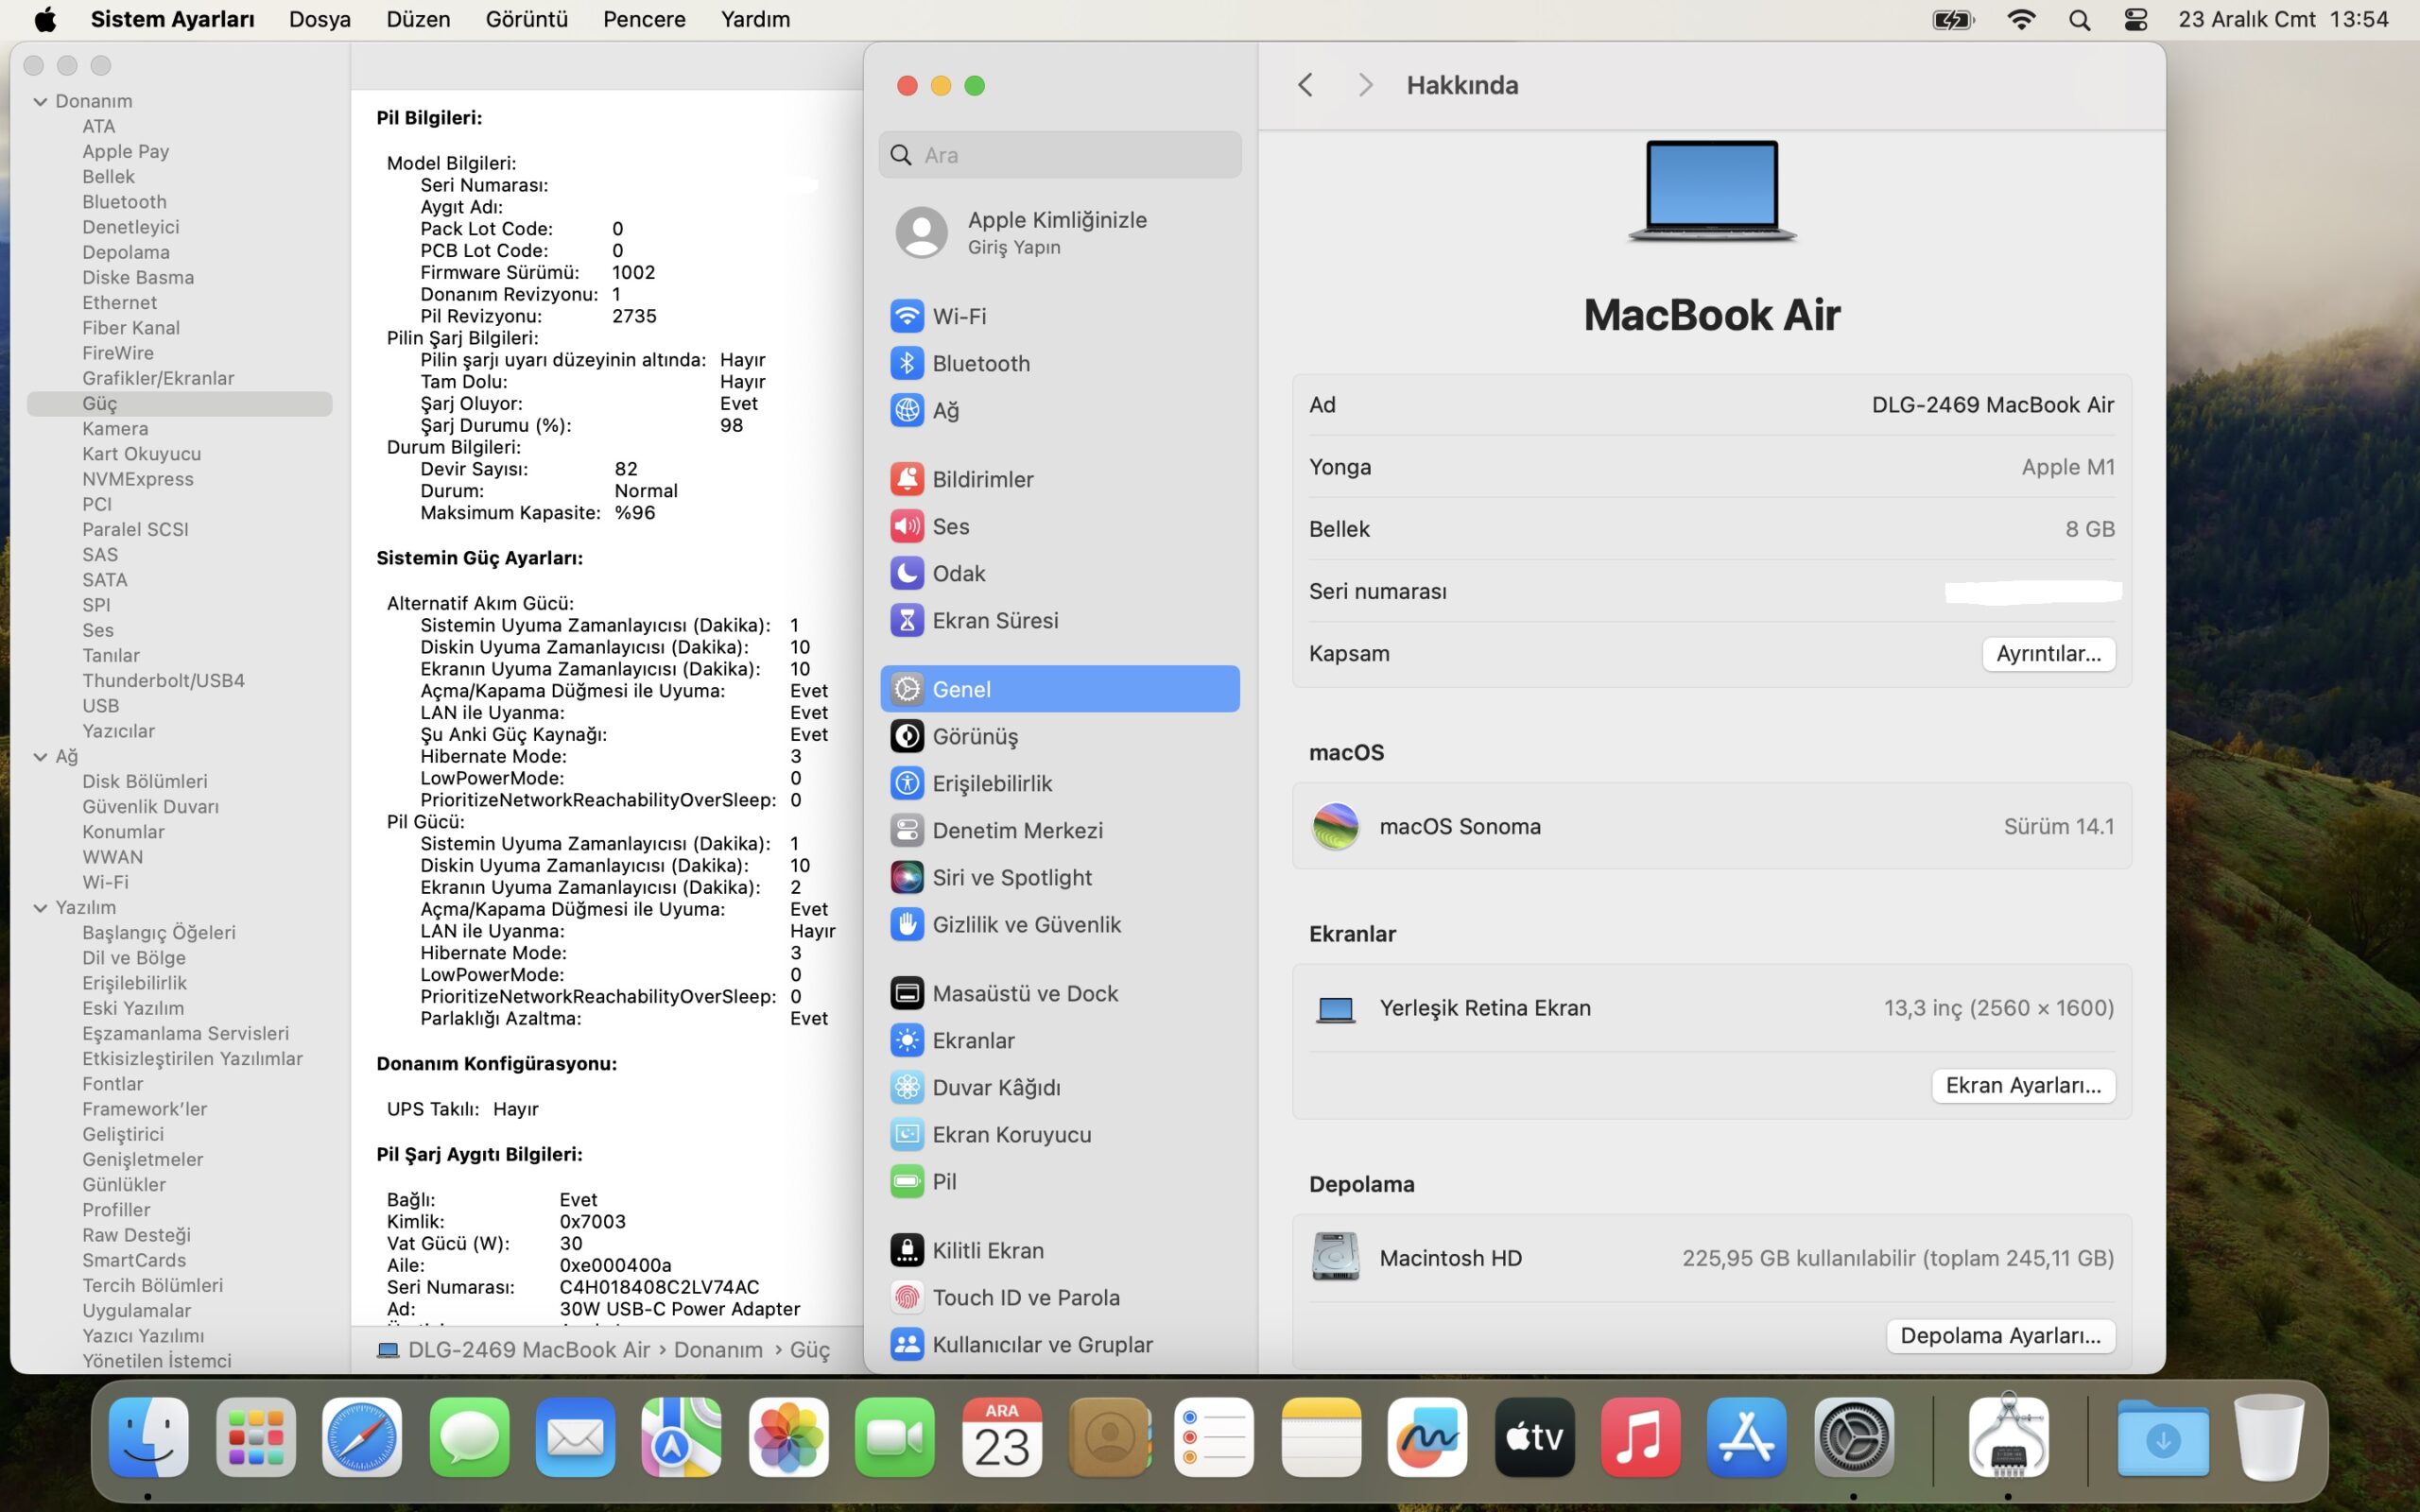Image resolution: width=2420 pixels, height=1512 pixels.
Task: Open Touch ID ve Parola settings
Action: click(1059, 1297)
